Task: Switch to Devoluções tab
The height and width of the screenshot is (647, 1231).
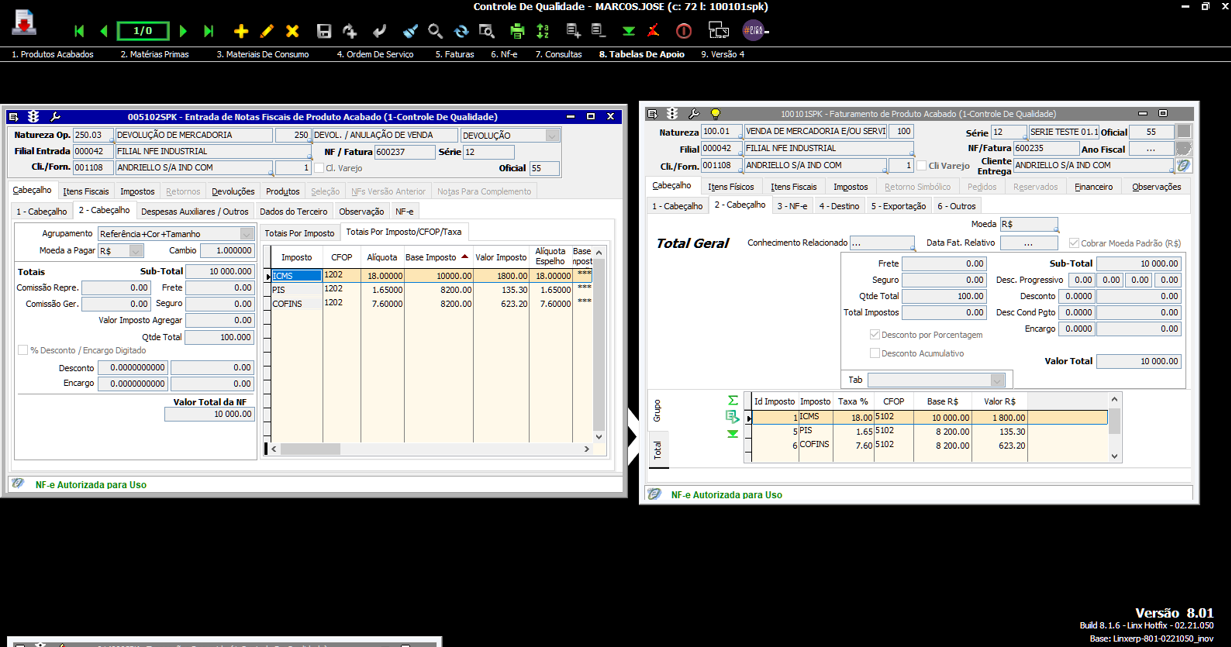Action: (233, 191)
